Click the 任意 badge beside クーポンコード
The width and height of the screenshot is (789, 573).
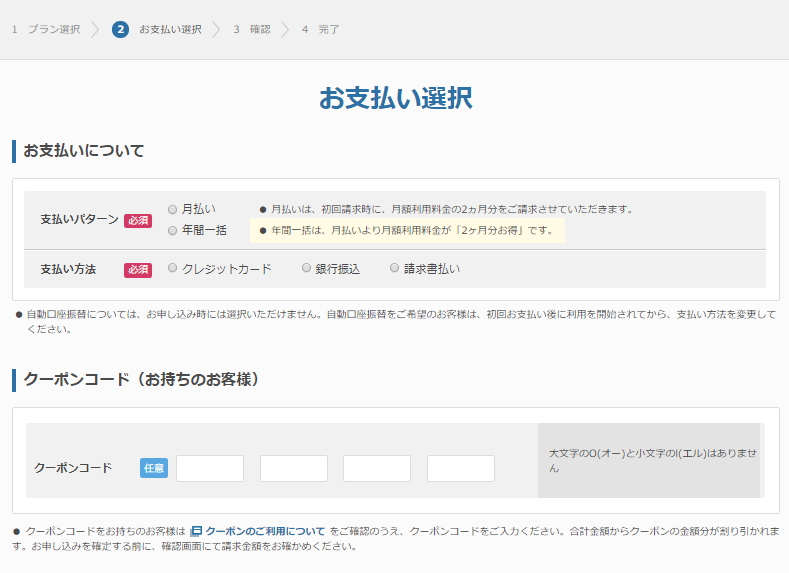(x=154, y=468)
